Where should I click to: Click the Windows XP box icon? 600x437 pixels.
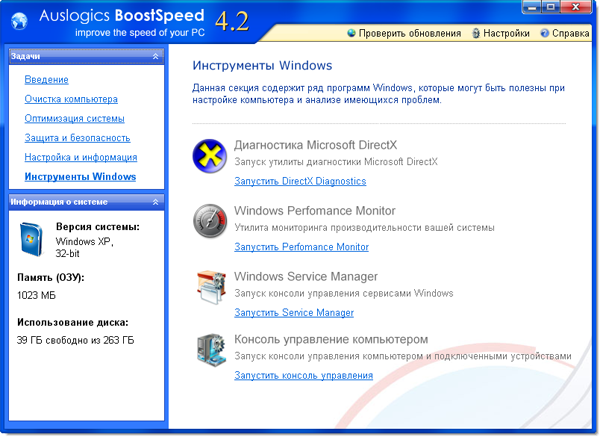click(x=31, y=239)
